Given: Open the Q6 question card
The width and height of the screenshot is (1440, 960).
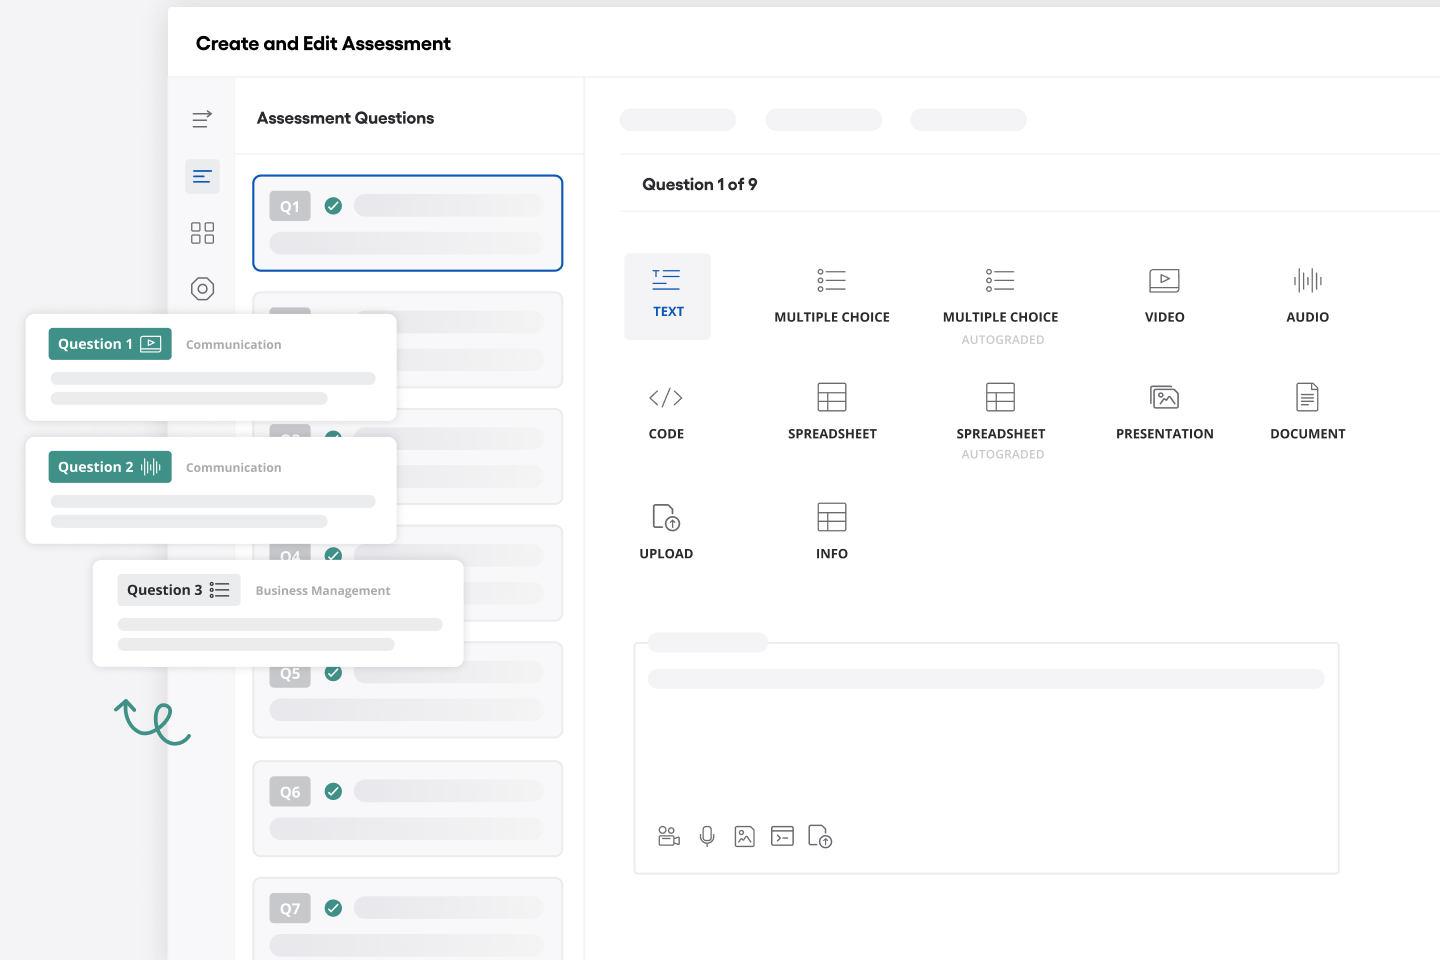Looking at the screenshot, I should 407,809.
